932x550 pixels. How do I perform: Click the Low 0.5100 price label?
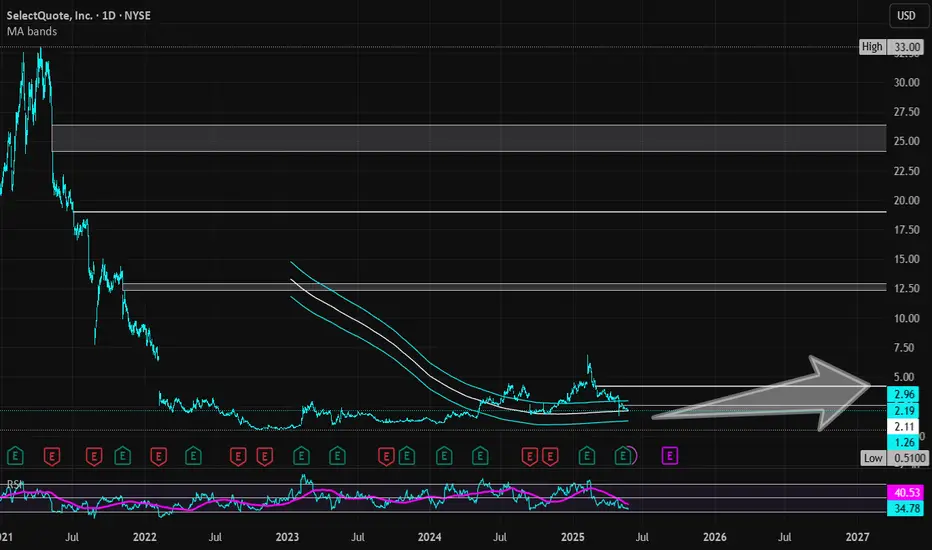coord(895,458)
